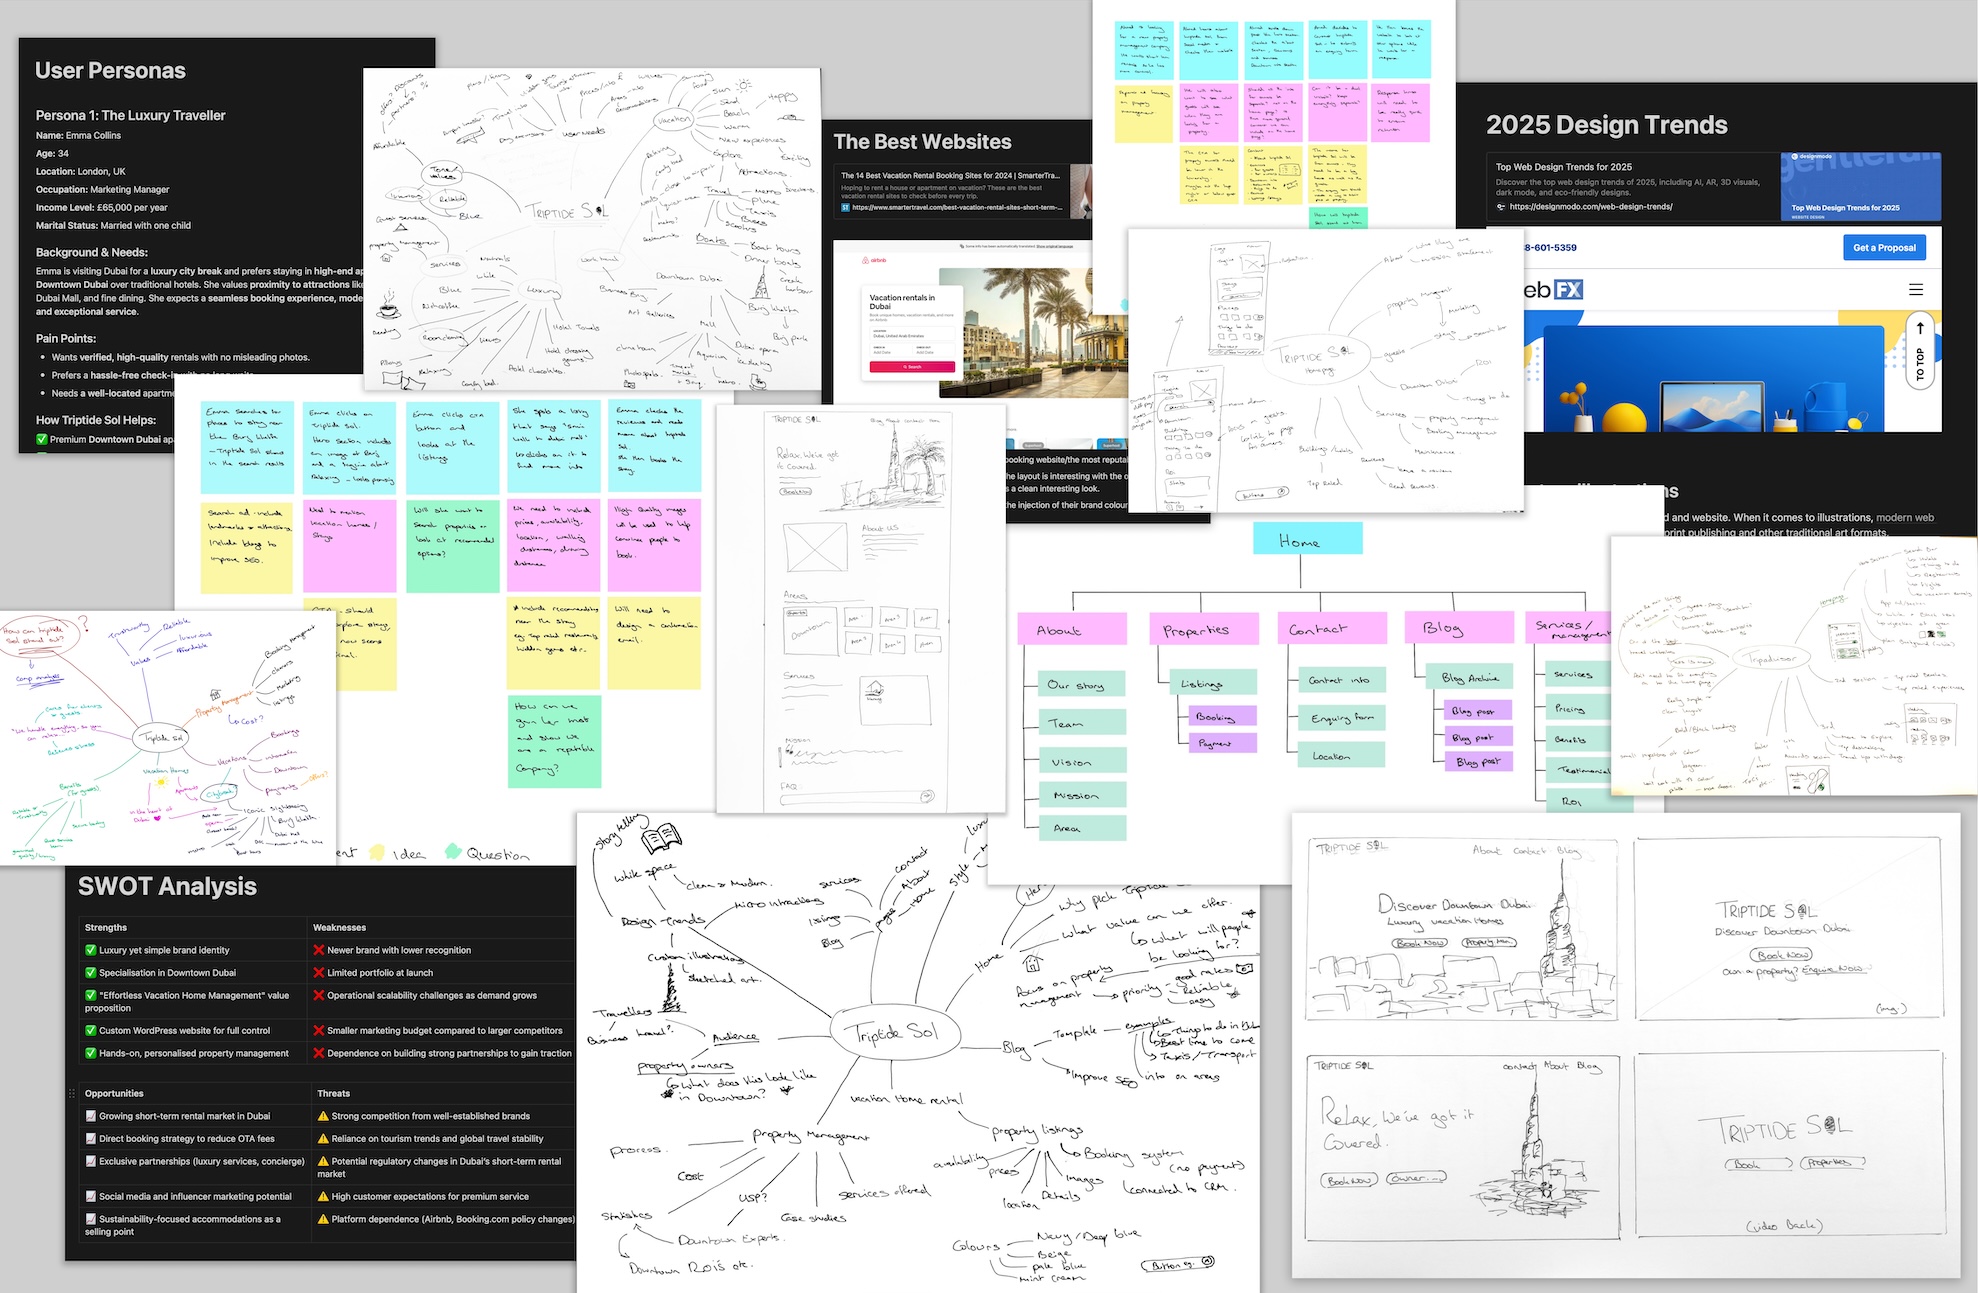Select the Pricing sitemap node
This screenshot has width=1978, height=1293.
tap(1576, 707)
